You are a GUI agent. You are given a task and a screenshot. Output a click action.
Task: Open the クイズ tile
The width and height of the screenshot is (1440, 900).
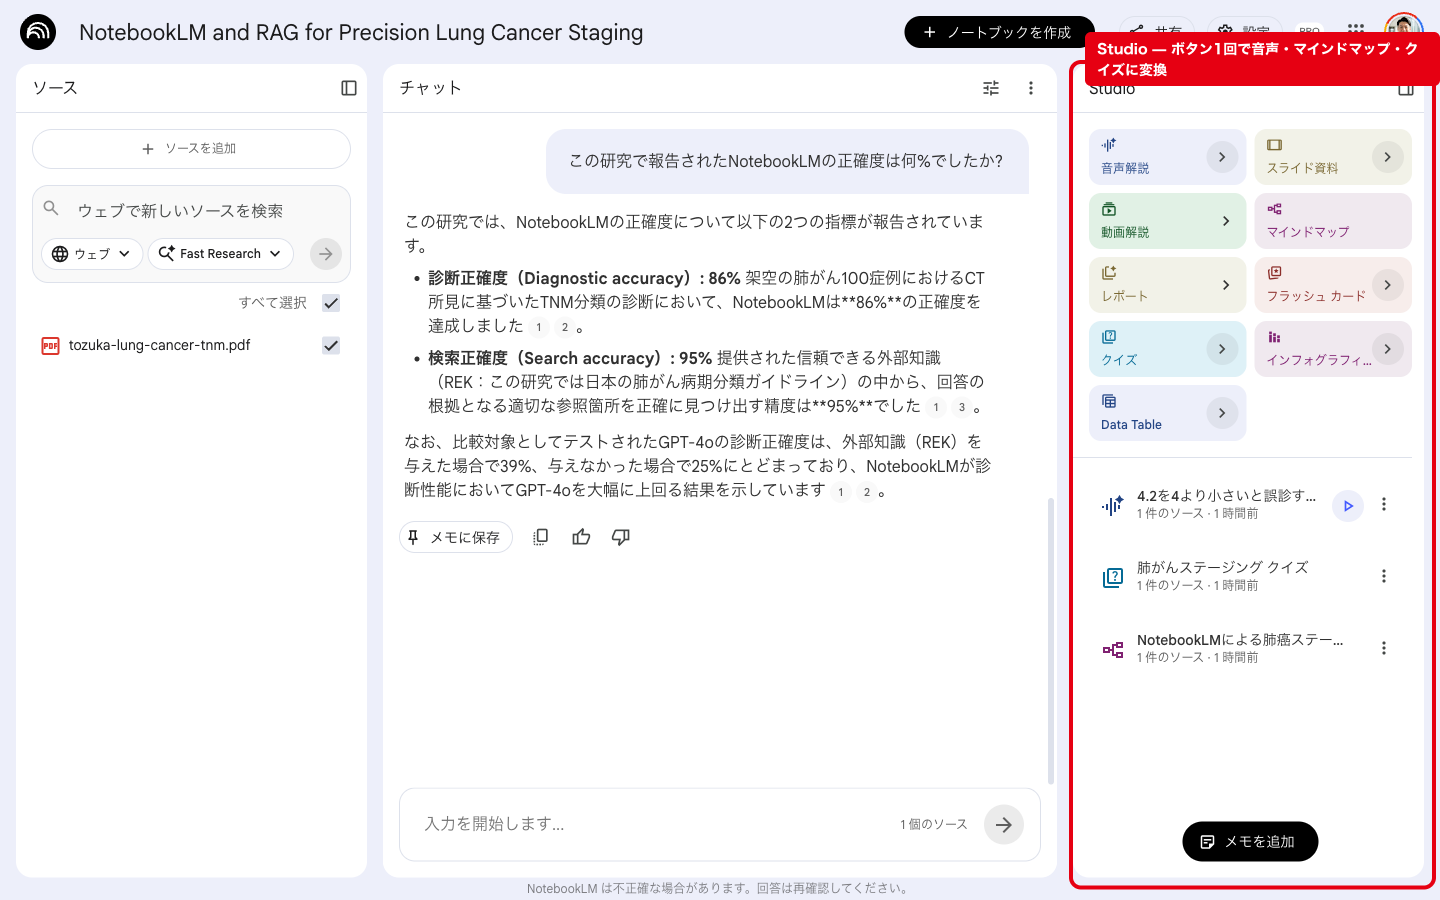(x=1167, y=349)
